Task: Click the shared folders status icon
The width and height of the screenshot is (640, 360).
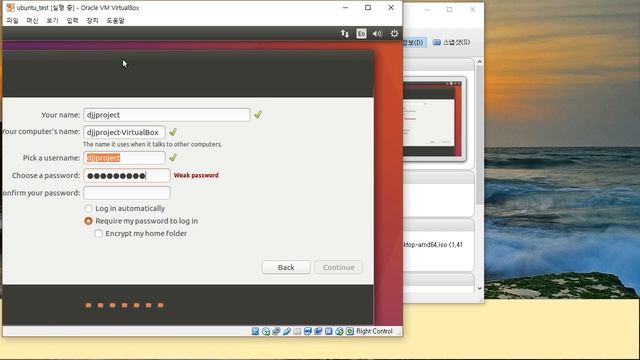Action: pyautogui.click(x=297, y=331)
